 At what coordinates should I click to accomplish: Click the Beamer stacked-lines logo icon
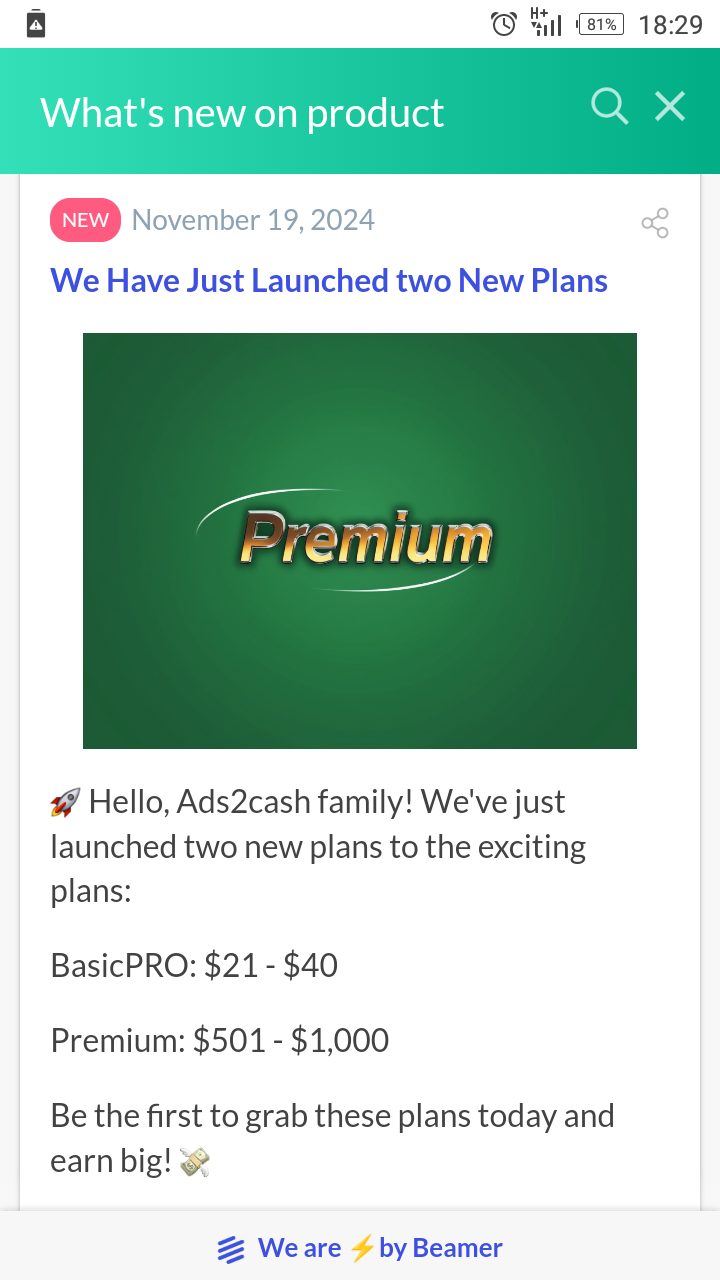231,1249
